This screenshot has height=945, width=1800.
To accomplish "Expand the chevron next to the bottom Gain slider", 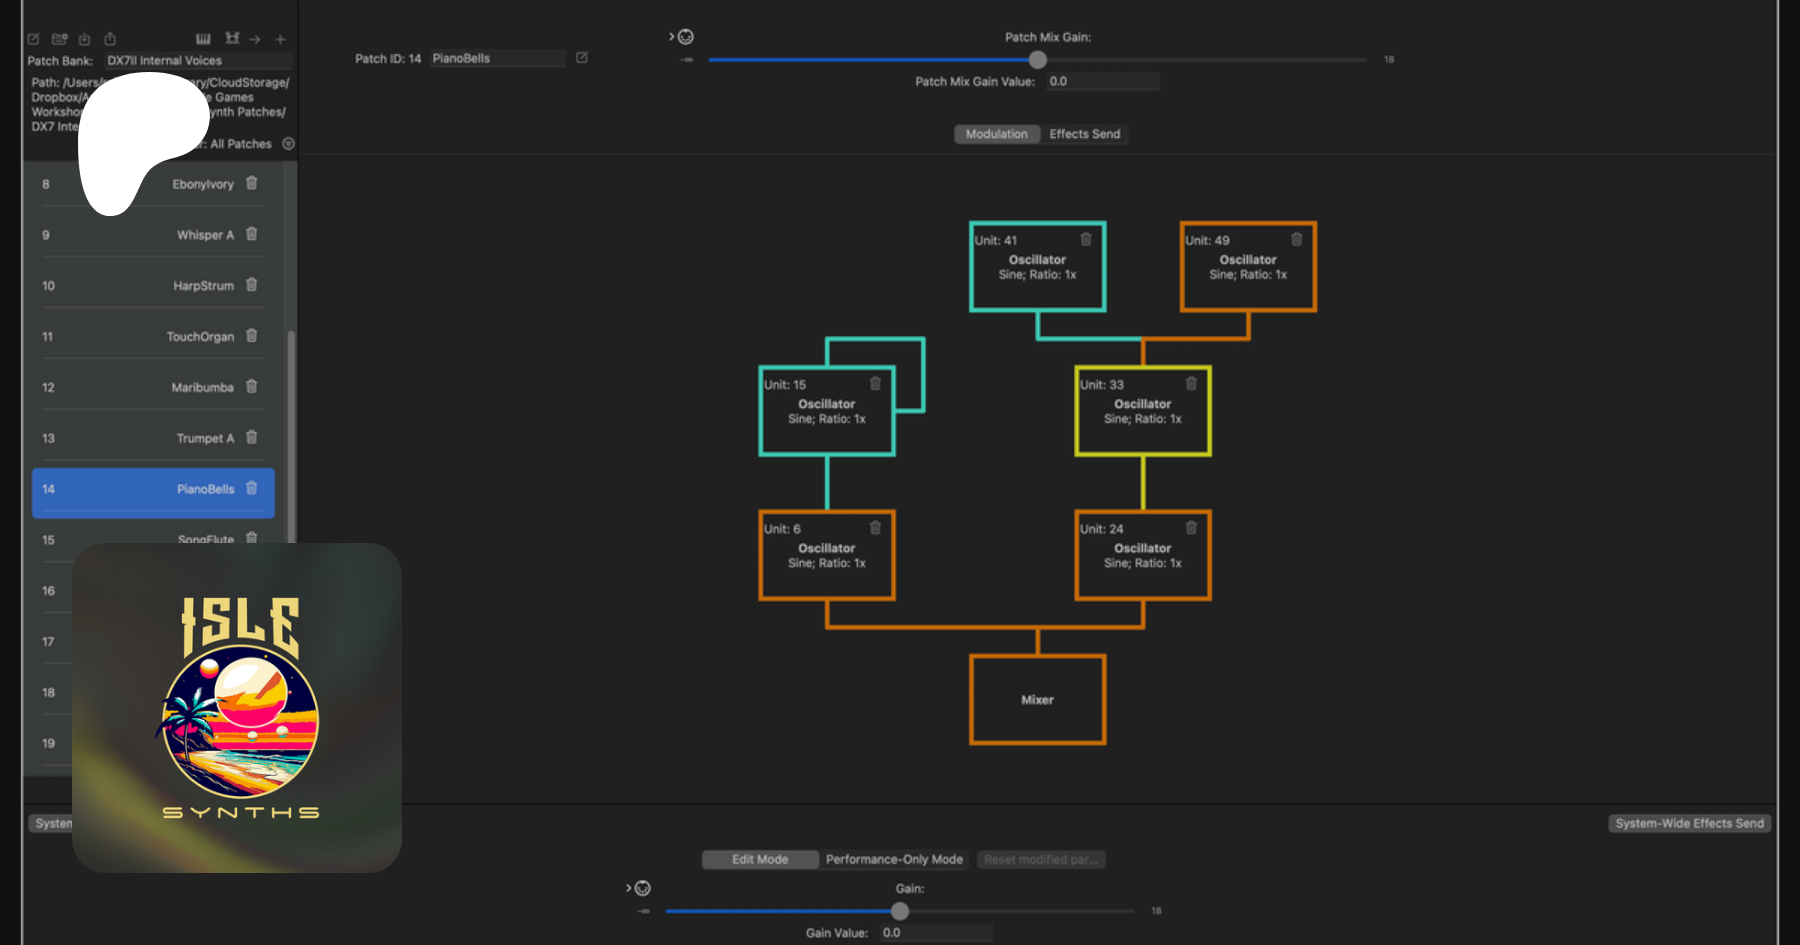I will [x=629, y=888].
